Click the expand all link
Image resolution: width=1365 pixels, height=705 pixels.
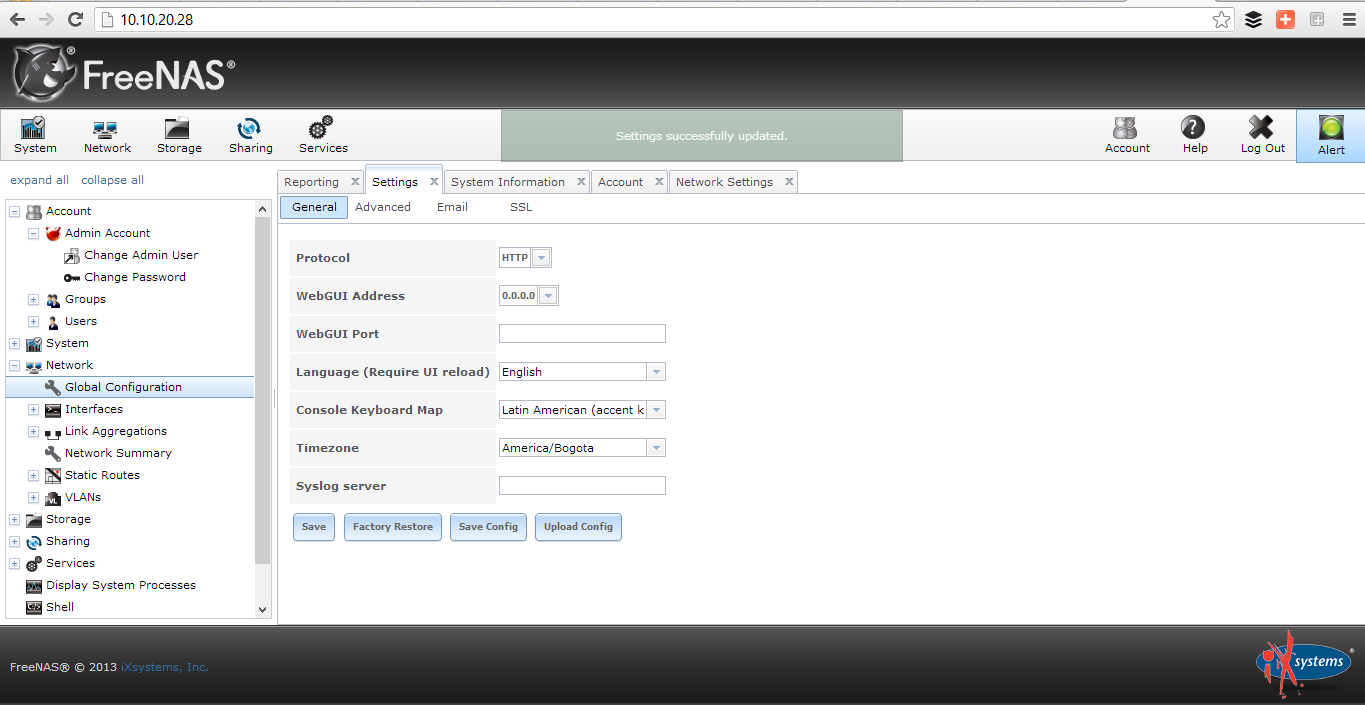point(39,179)
